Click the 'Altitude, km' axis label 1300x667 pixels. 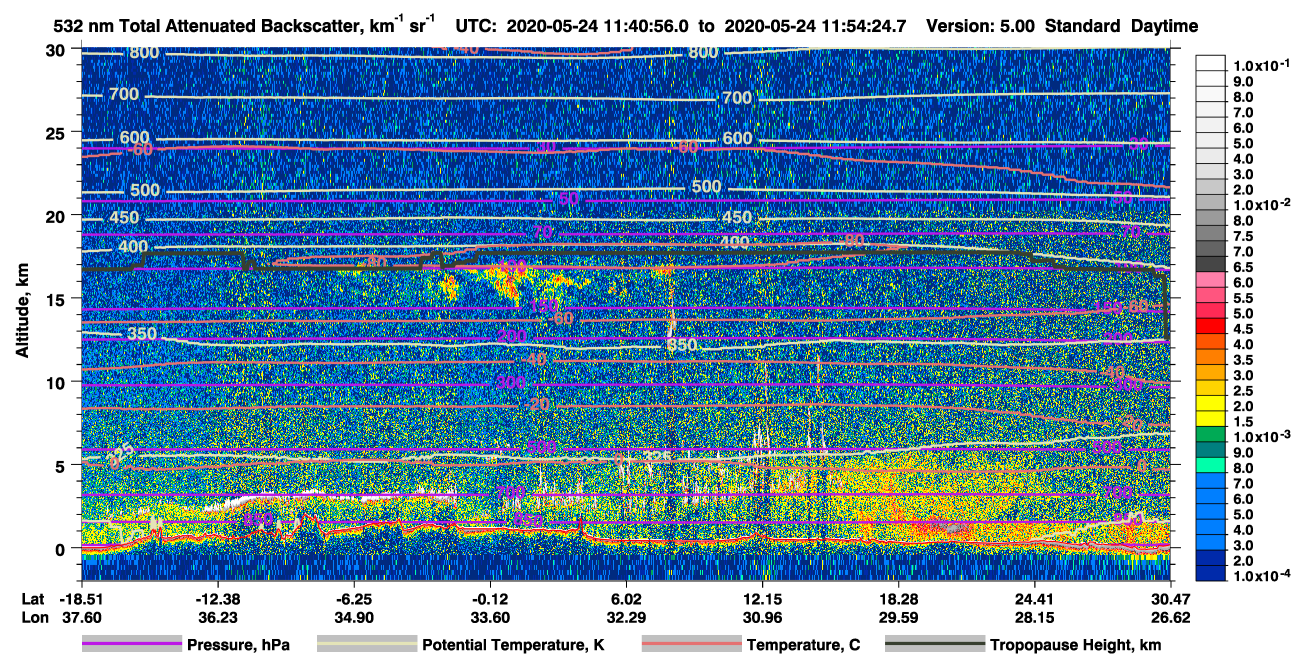tap(22, 312)
